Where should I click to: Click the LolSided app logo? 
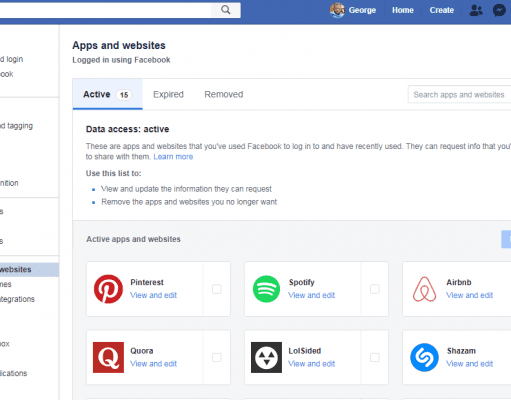(x=266, y=357)
